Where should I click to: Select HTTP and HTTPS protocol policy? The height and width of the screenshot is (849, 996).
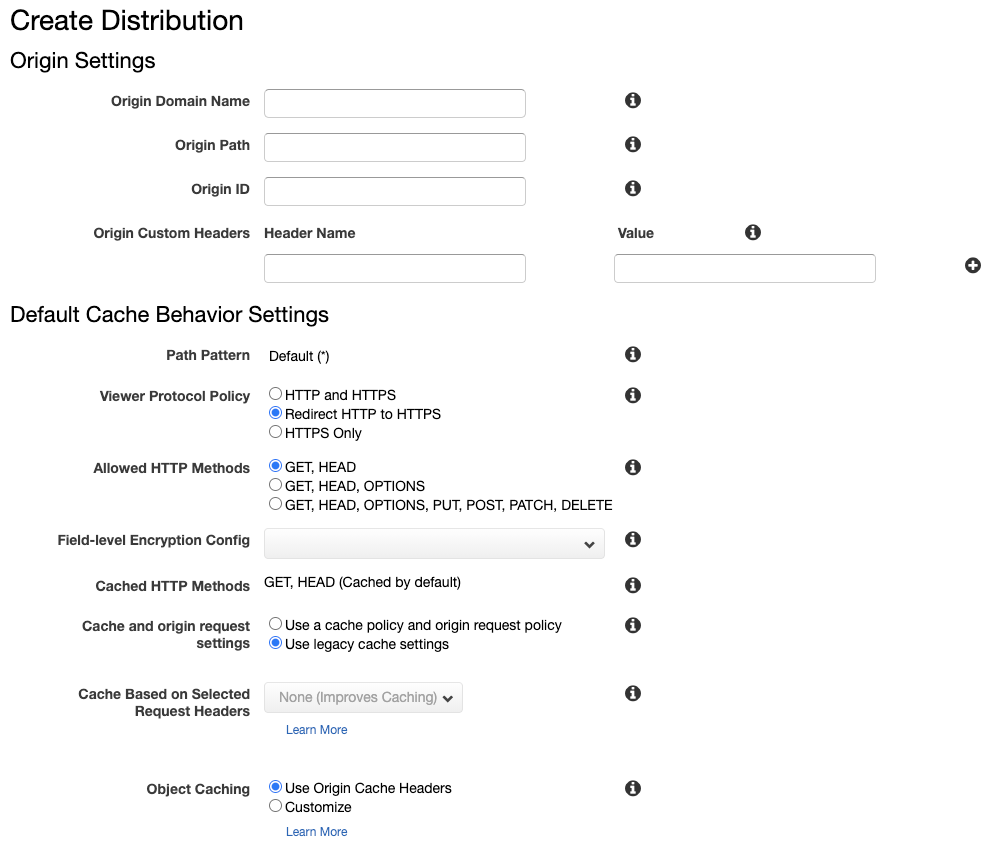pos(275,394)
